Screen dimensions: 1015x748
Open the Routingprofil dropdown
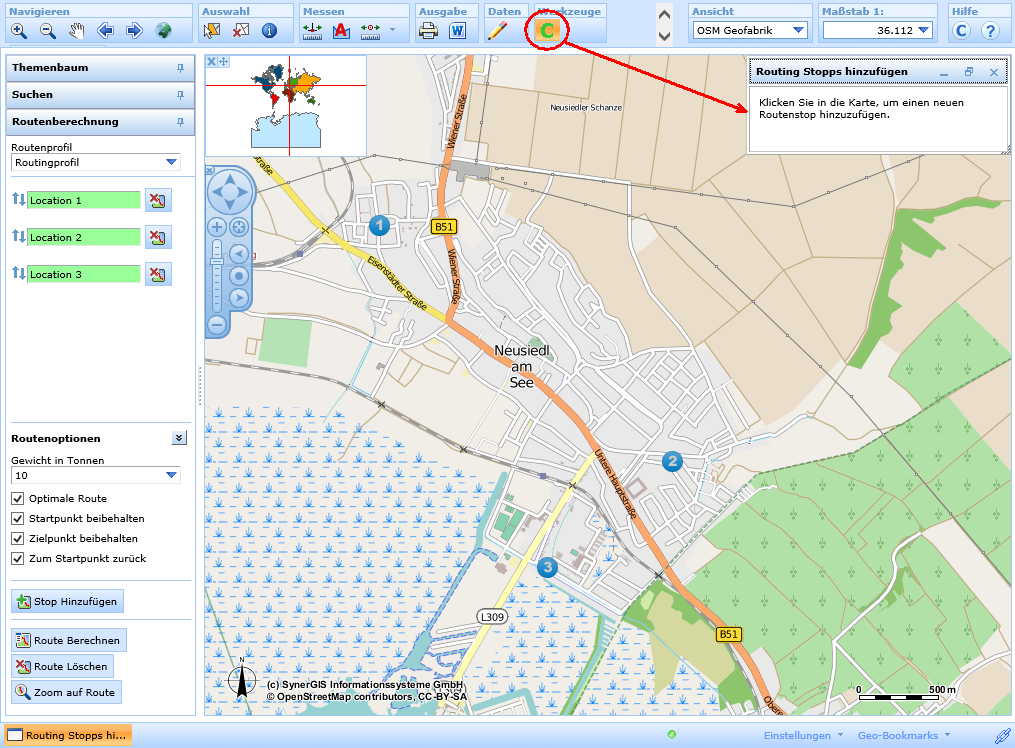coord(171,161)
